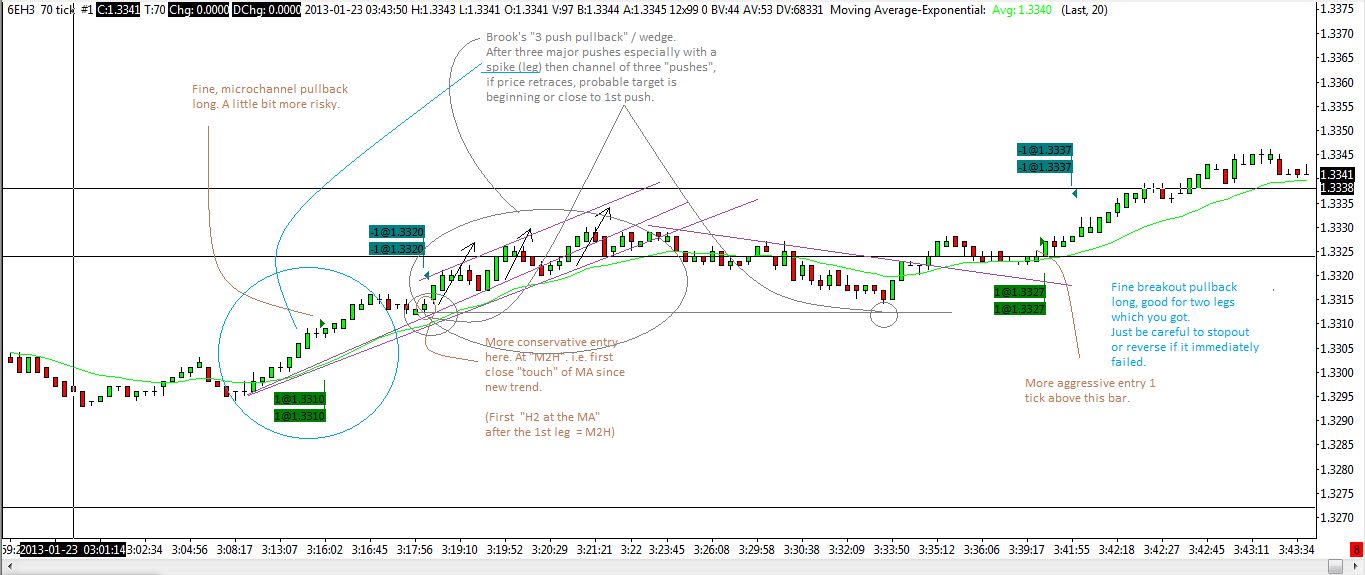The width and height of the screenshot is (1365, 575).
Task: Click the sell fill arrow at 1.3337
Action: (x=1074, y=193)
